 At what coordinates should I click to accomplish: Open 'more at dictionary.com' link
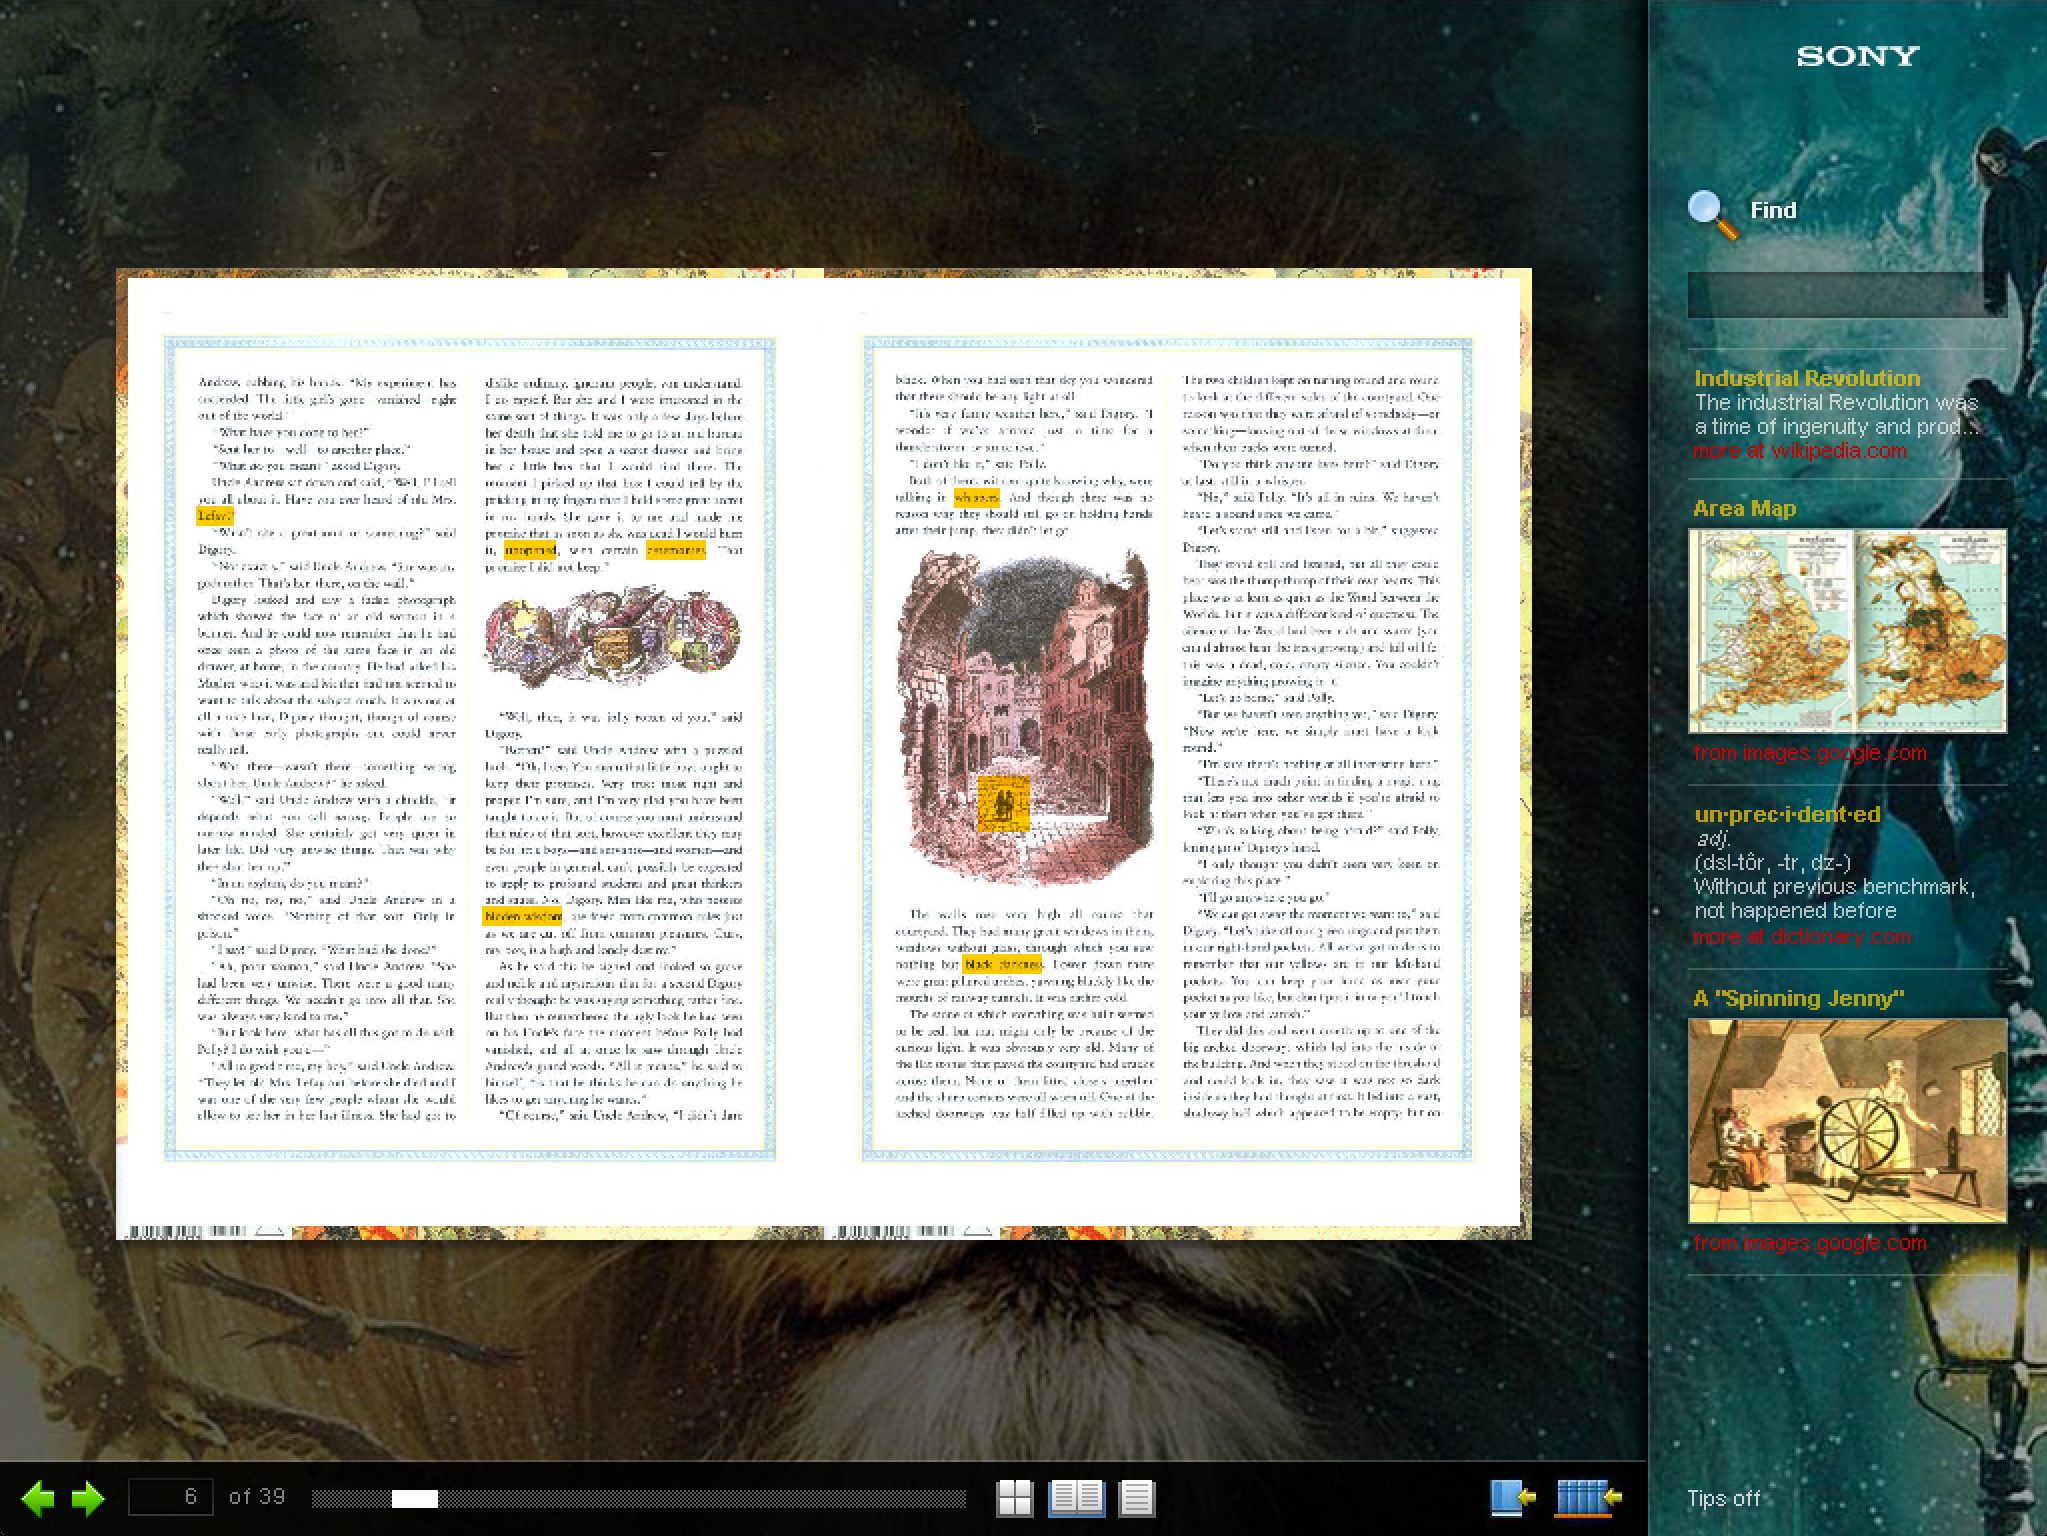(1801, 937)
